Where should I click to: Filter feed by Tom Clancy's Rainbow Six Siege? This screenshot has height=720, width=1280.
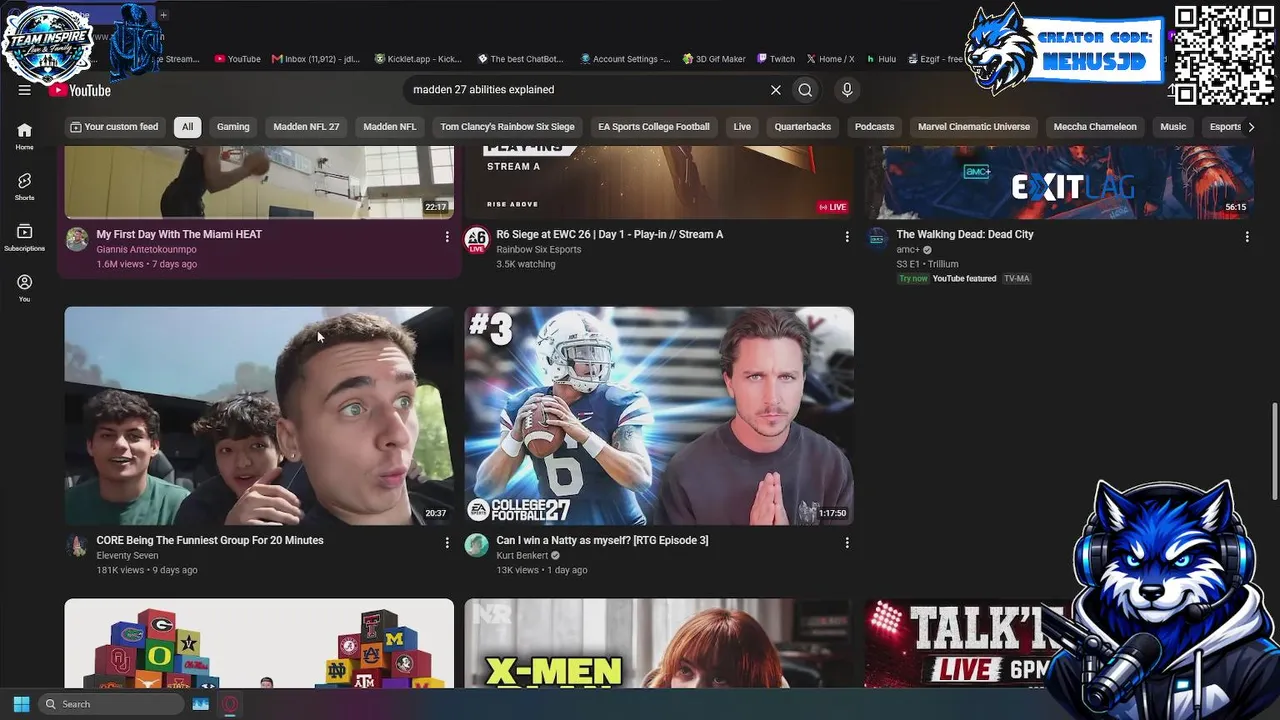pyautogui.click(x=507, y=127)
